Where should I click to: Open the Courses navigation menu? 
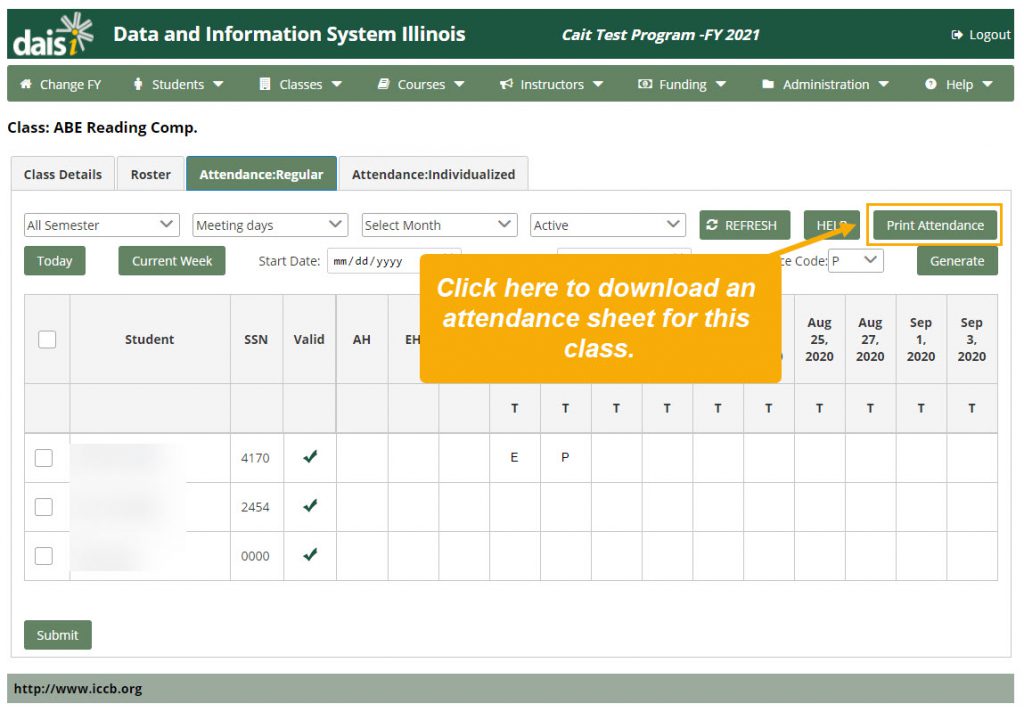(x=419, y=84)
